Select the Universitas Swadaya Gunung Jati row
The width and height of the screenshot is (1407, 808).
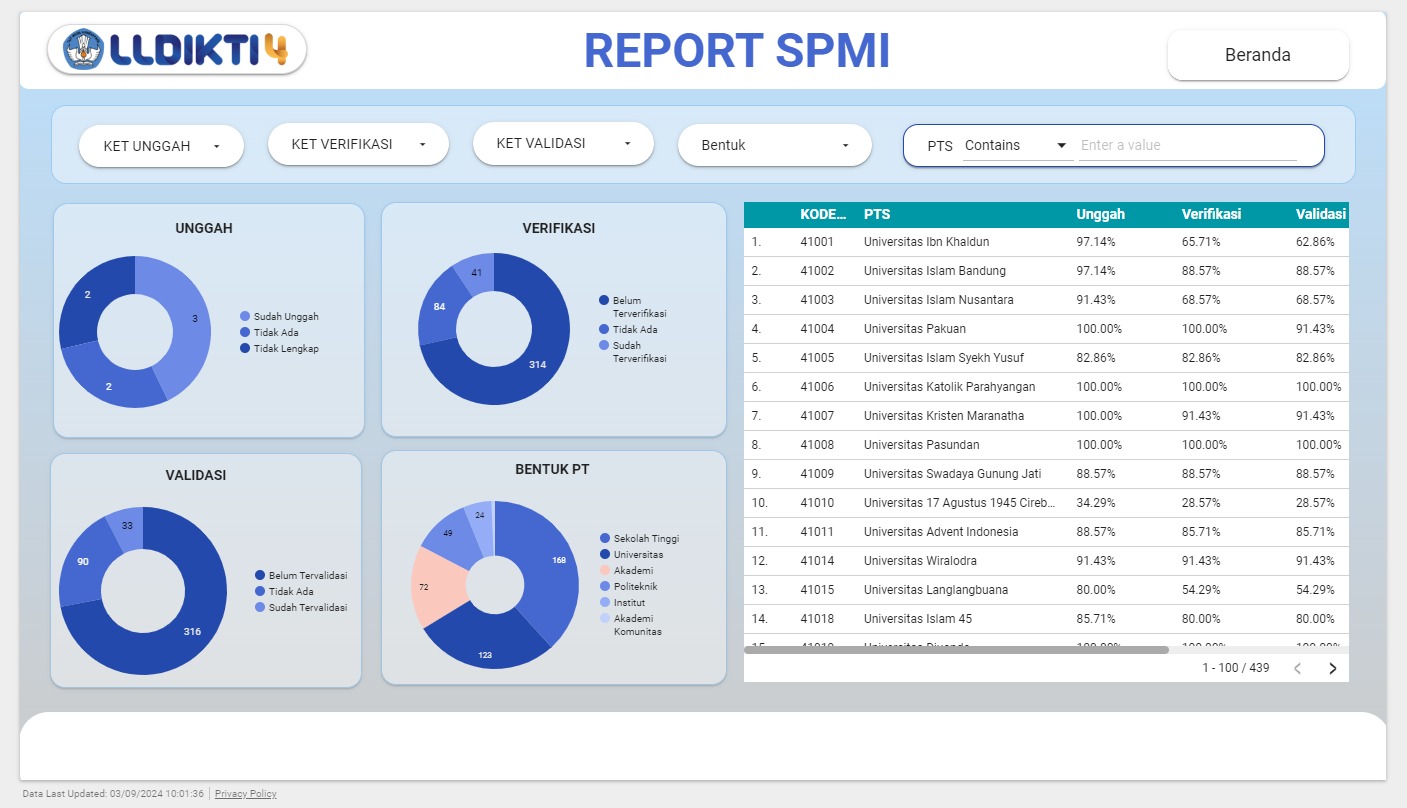[x=1046, y=474]
